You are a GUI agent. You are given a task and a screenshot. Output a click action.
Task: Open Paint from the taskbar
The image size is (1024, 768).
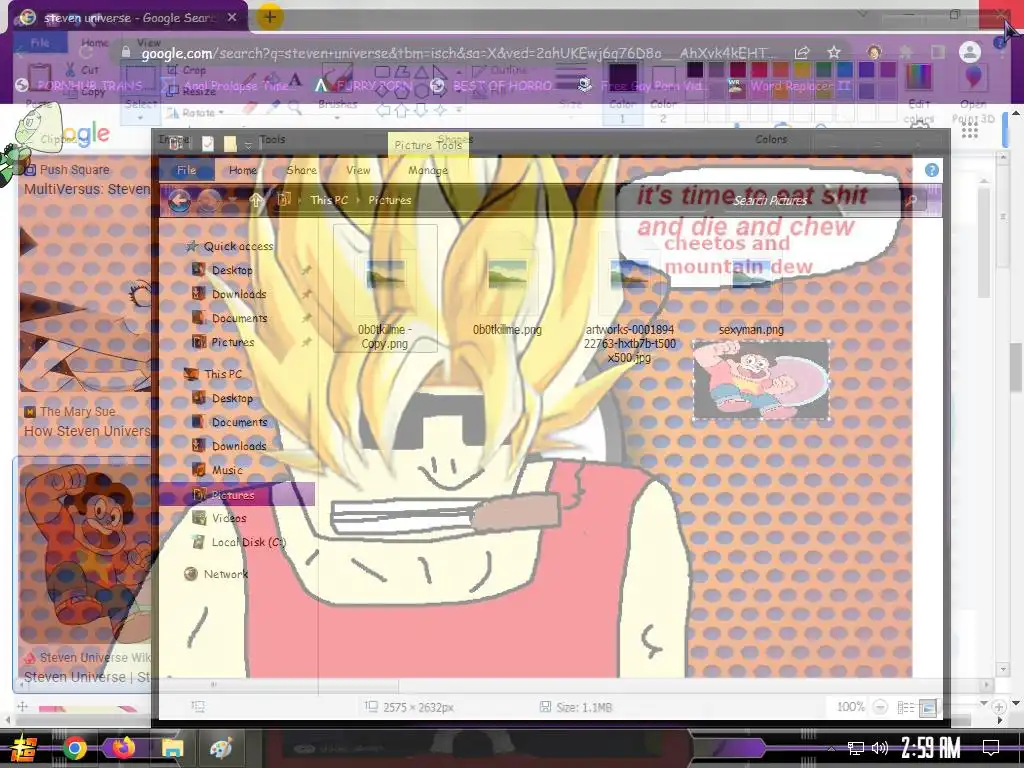221,748
